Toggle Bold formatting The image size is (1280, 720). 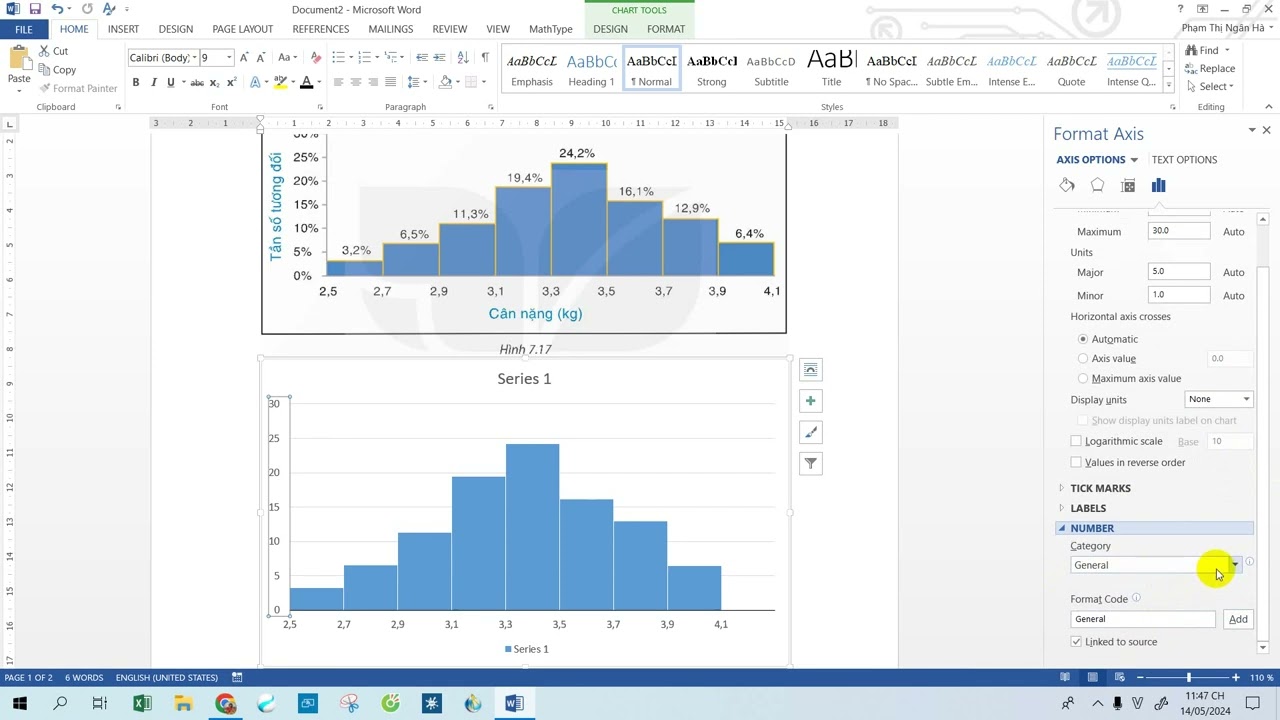click(x=136, y=82)
